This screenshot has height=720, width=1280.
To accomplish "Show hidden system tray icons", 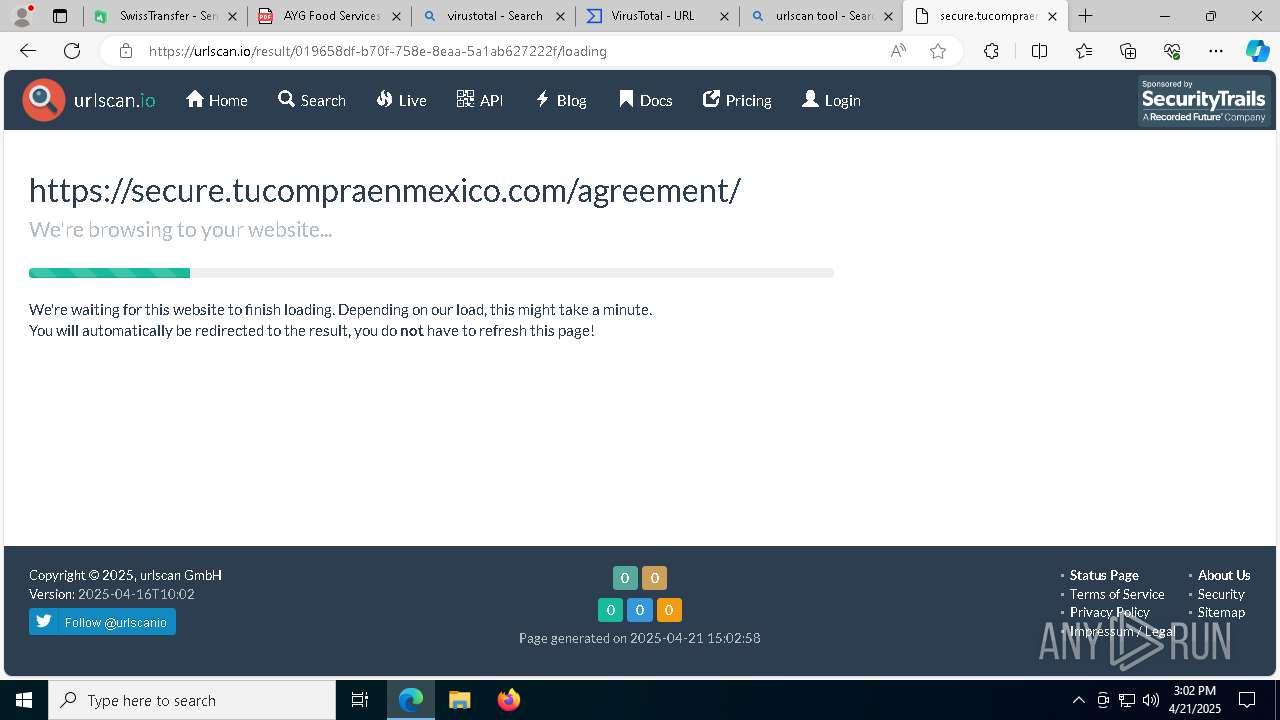I will [1078, 700].
